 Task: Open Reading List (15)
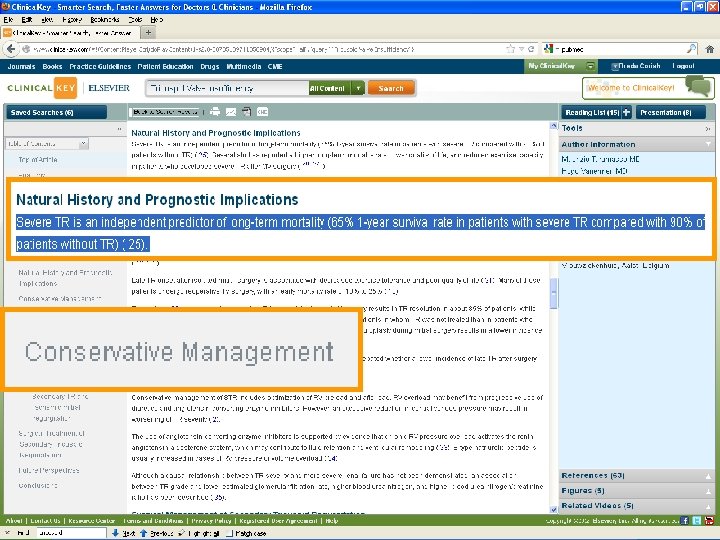pos(592,112)
